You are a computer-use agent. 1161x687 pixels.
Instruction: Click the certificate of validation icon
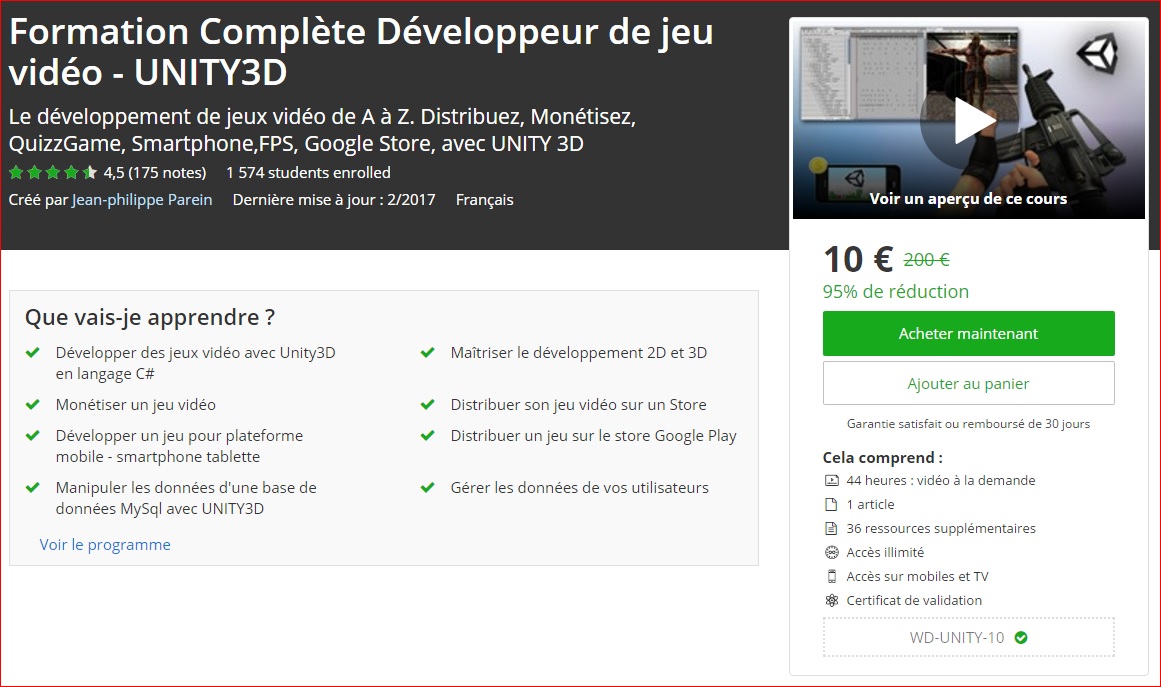point(832,600)
